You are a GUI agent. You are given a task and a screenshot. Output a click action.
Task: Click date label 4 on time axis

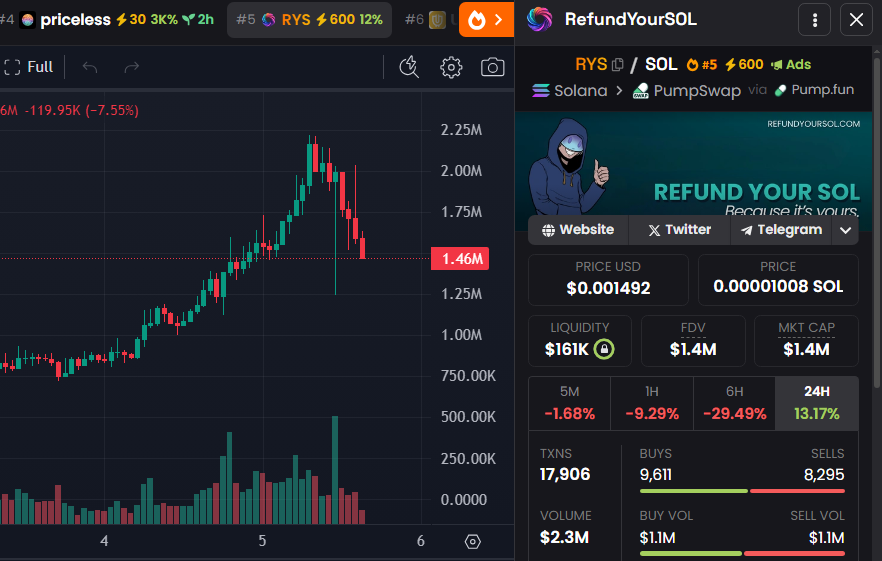pyautogui.click(x=104, y=541)
